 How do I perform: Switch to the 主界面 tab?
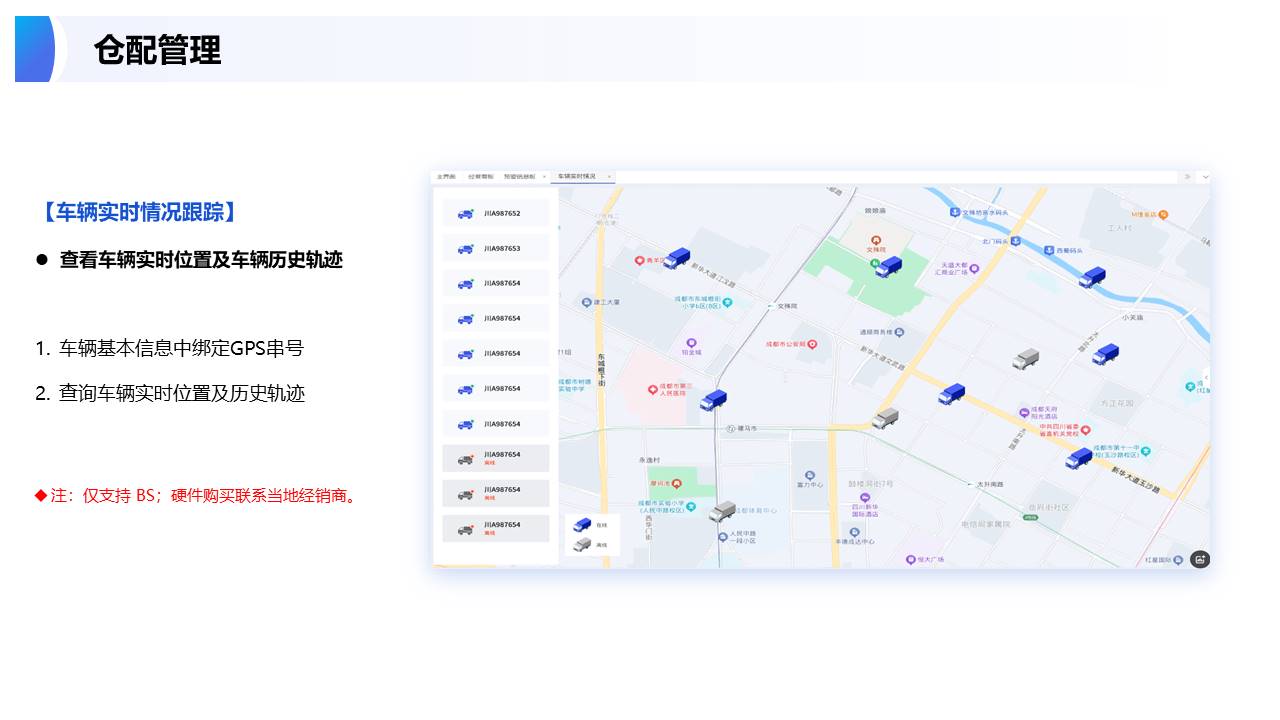click(x=446, y=176)
